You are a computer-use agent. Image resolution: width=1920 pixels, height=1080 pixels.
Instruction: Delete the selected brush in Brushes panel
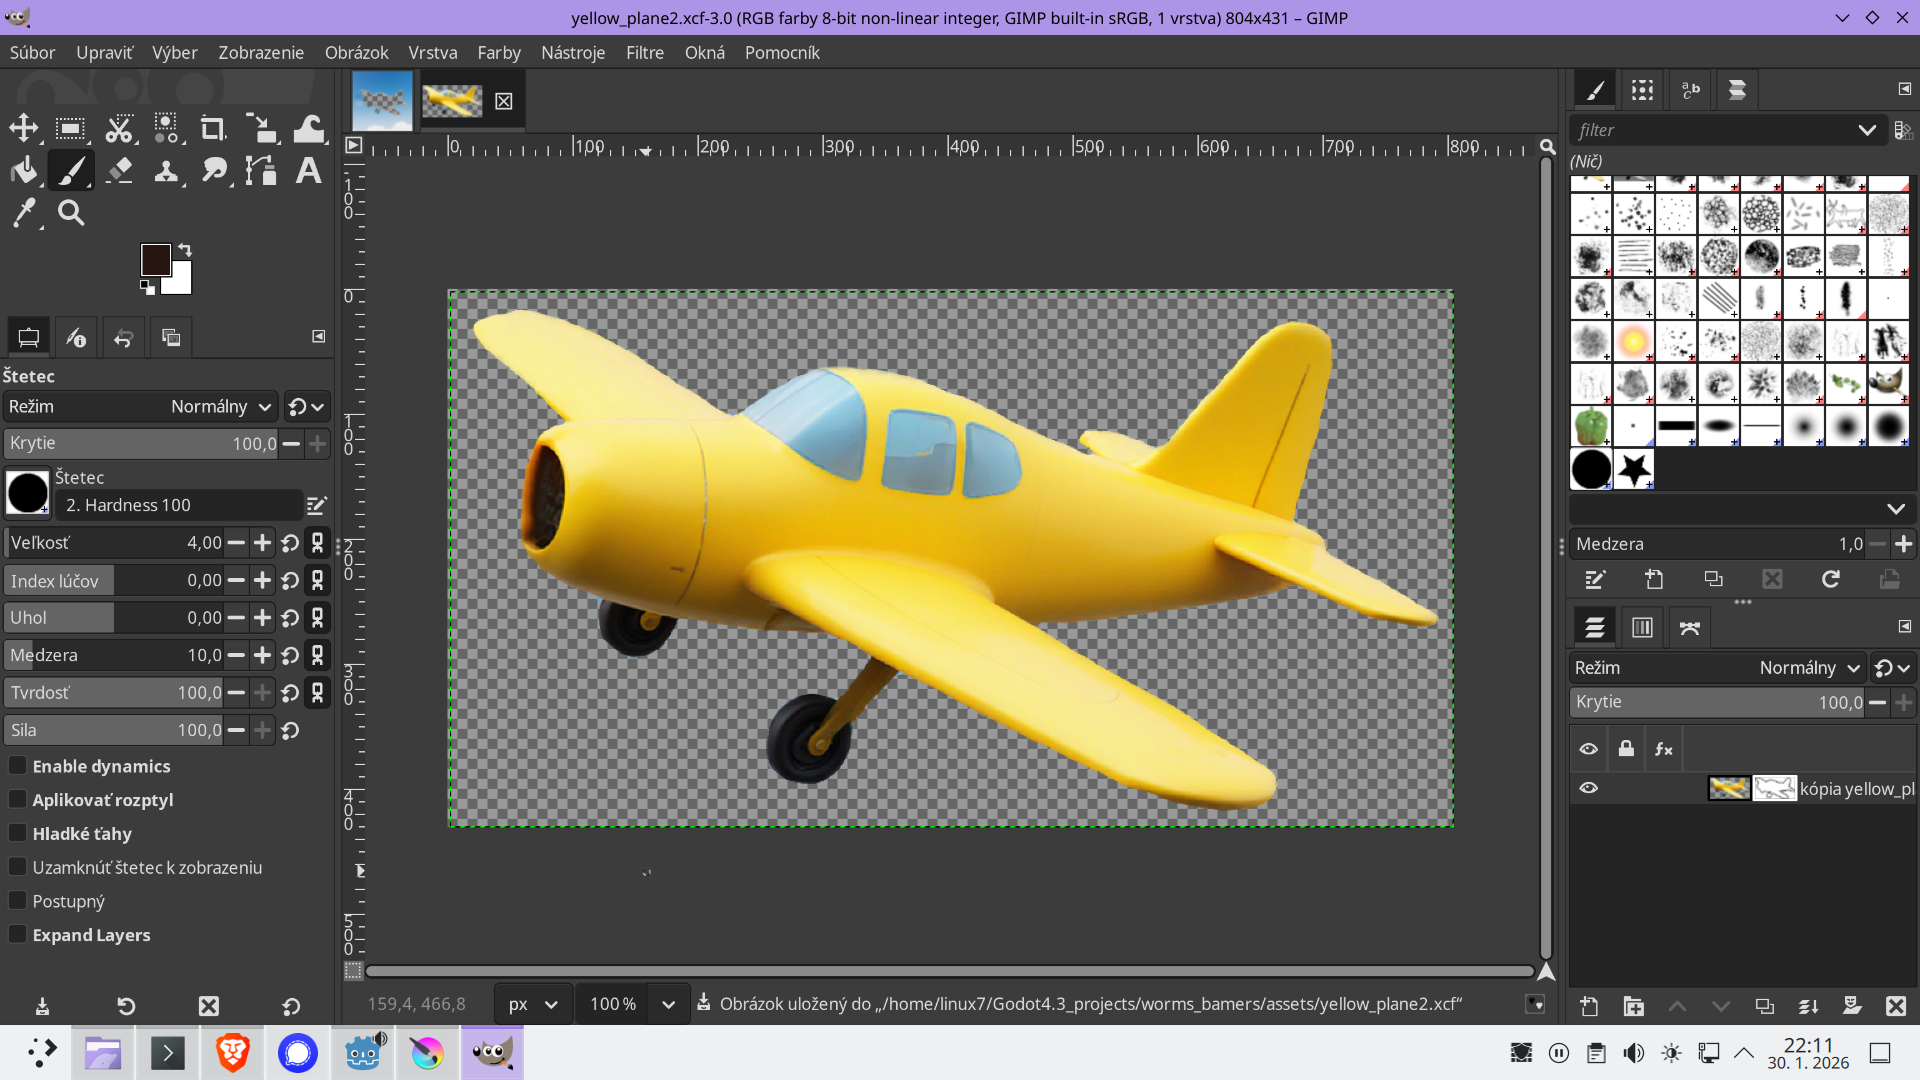click(1774, 579)
